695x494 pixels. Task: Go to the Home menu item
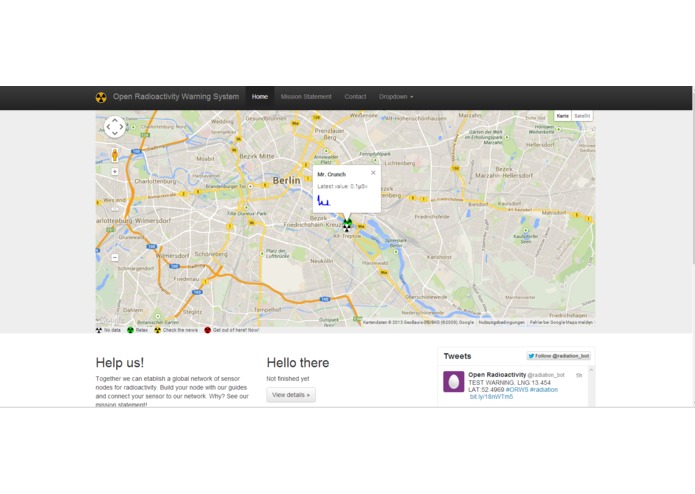click(260, 97)
